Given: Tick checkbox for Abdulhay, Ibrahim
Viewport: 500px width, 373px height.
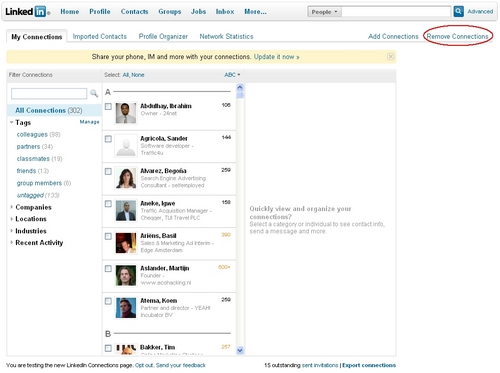Looking at the screenshot, I should point(108,106).
